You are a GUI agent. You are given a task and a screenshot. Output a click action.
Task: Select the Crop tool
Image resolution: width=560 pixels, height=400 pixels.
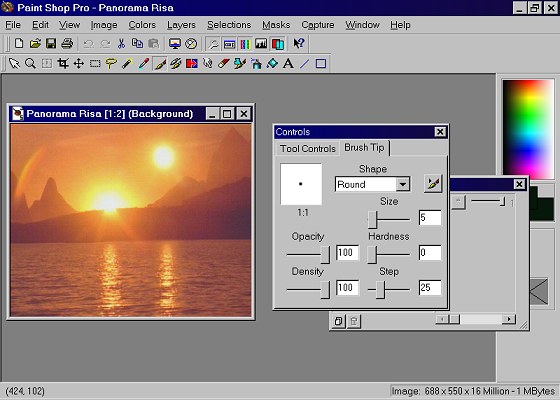[x=63, y=64]
